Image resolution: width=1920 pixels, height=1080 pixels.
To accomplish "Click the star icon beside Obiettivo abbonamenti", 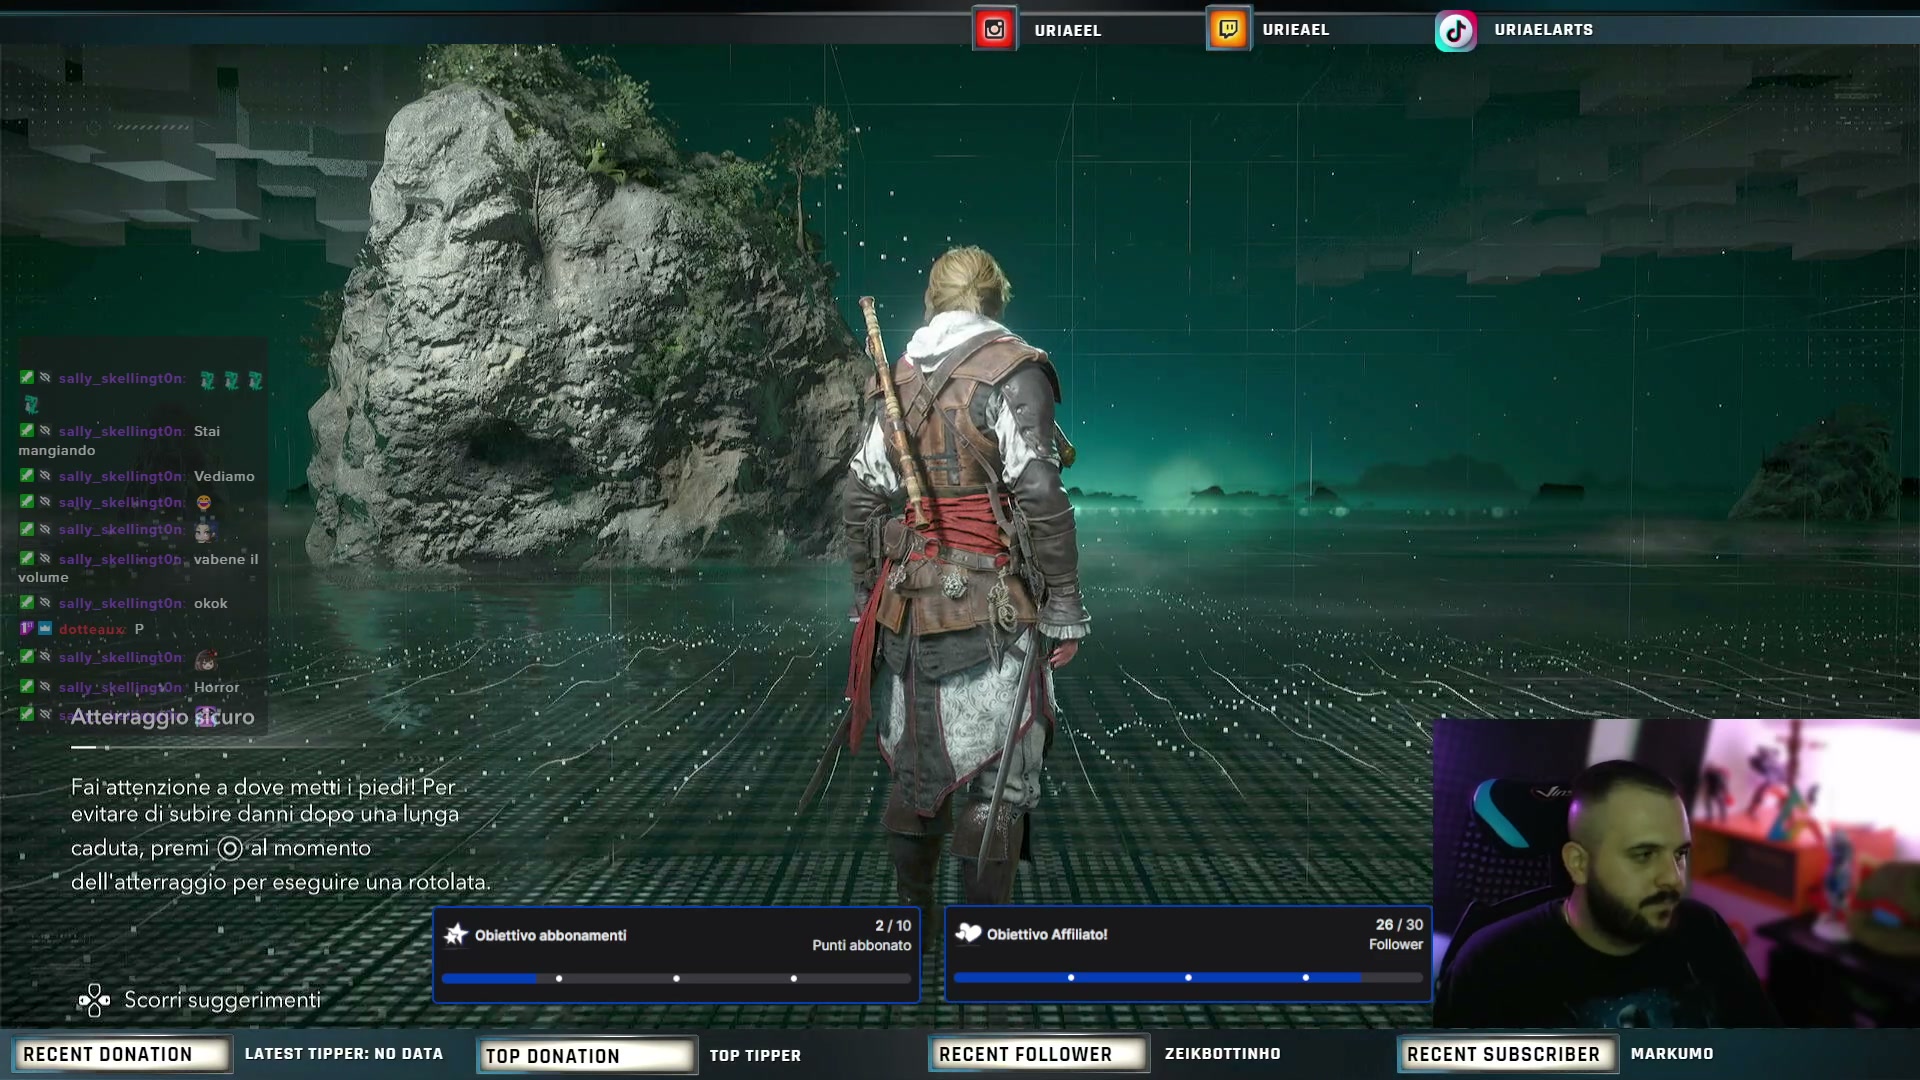I will 456,934.
